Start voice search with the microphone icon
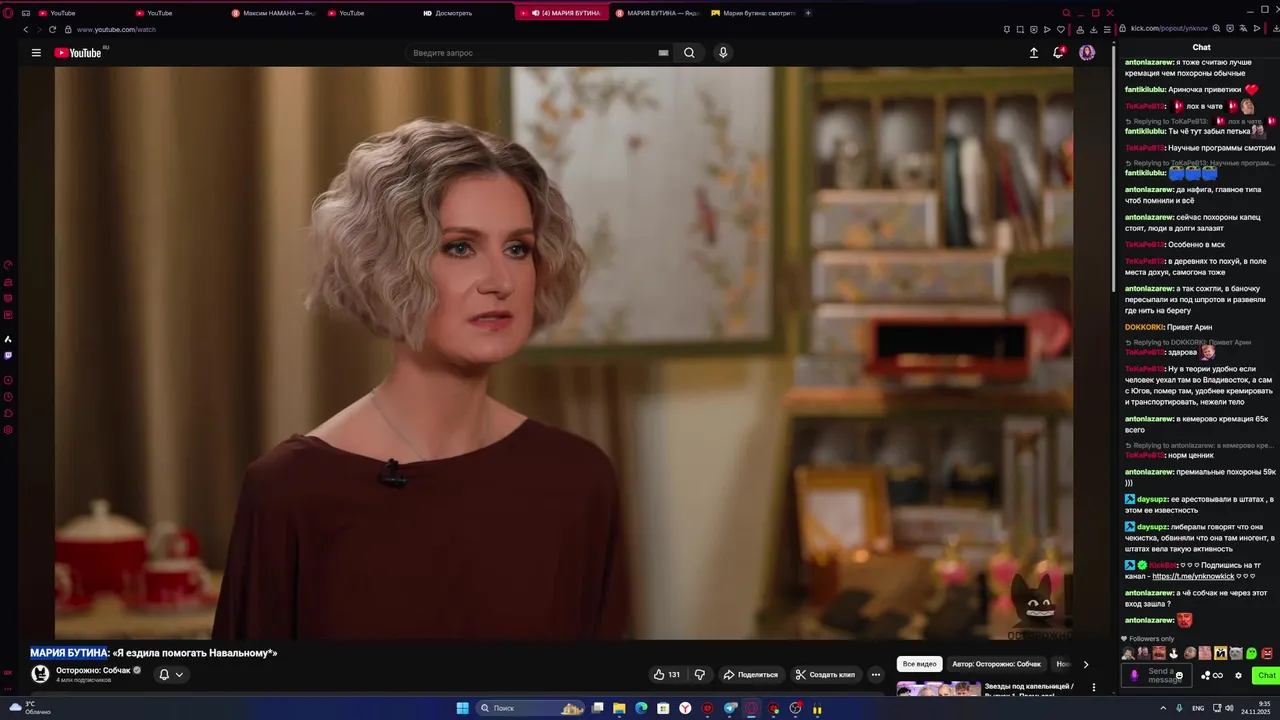This screenshot has width=1280, height=720. (x=723, y=53)
